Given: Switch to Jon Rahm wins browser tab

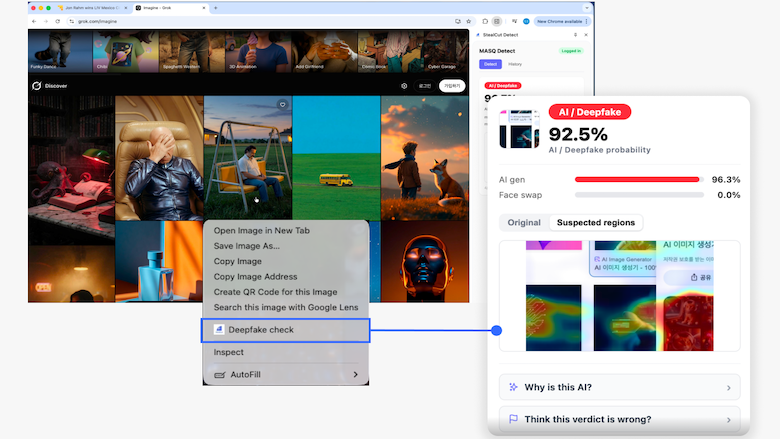Looking at the screenshot, I should [x=92, y=8].
